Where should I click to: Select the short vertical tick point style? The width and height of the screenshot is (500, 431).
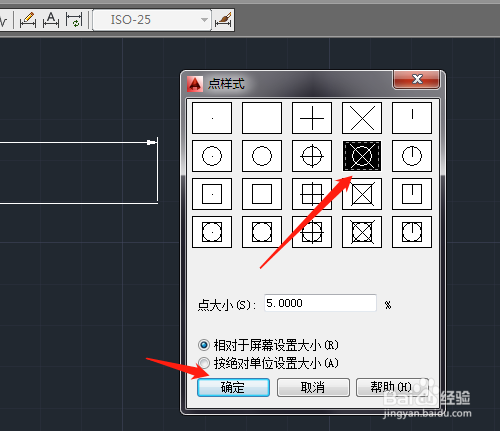pos(412,118)
